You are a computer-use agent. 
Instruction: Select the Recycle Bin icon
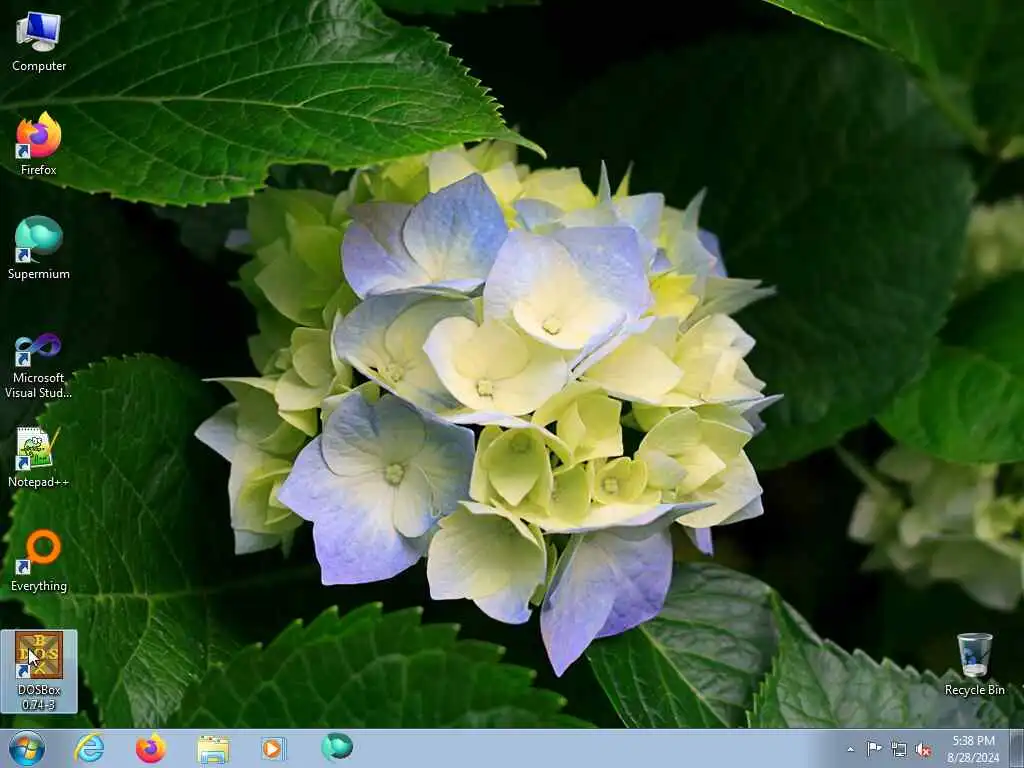pyautogui.click(x=974, y=665)
